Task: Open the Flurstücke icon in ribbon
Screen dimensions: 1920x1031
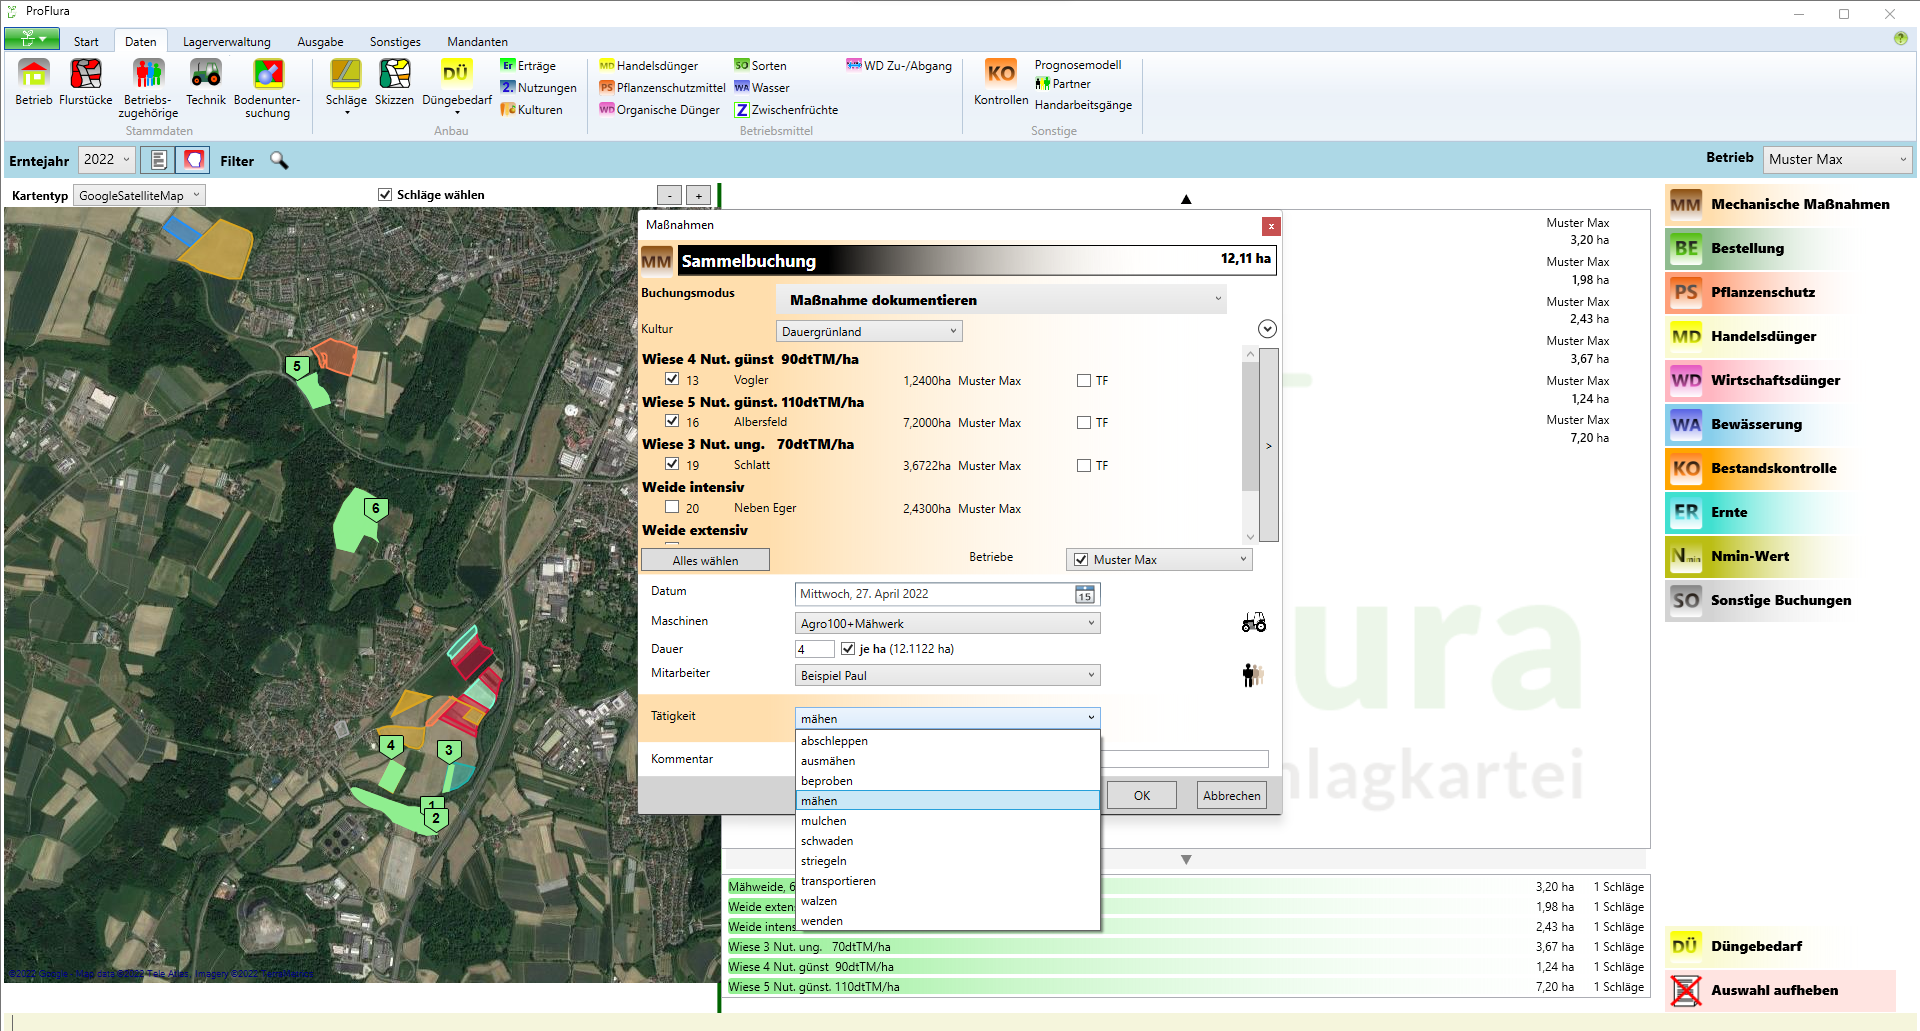Action: 85,75
